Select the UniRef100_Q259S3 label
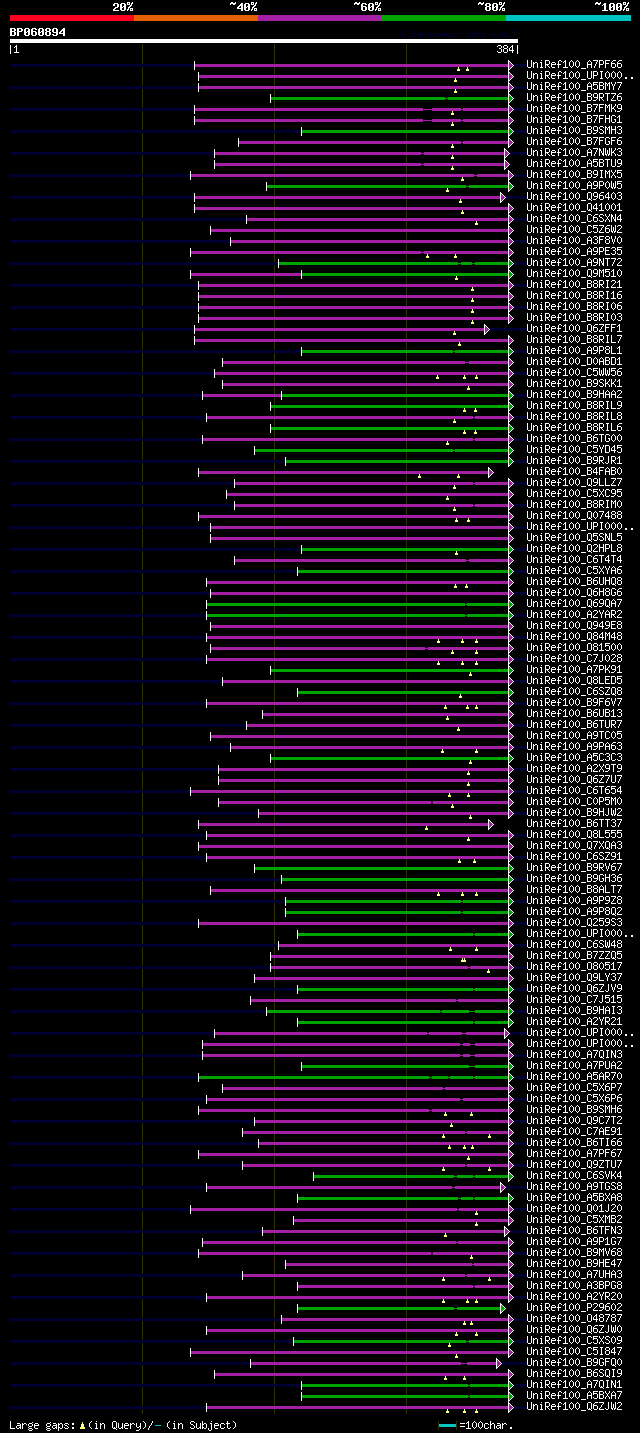 point(574,923)
